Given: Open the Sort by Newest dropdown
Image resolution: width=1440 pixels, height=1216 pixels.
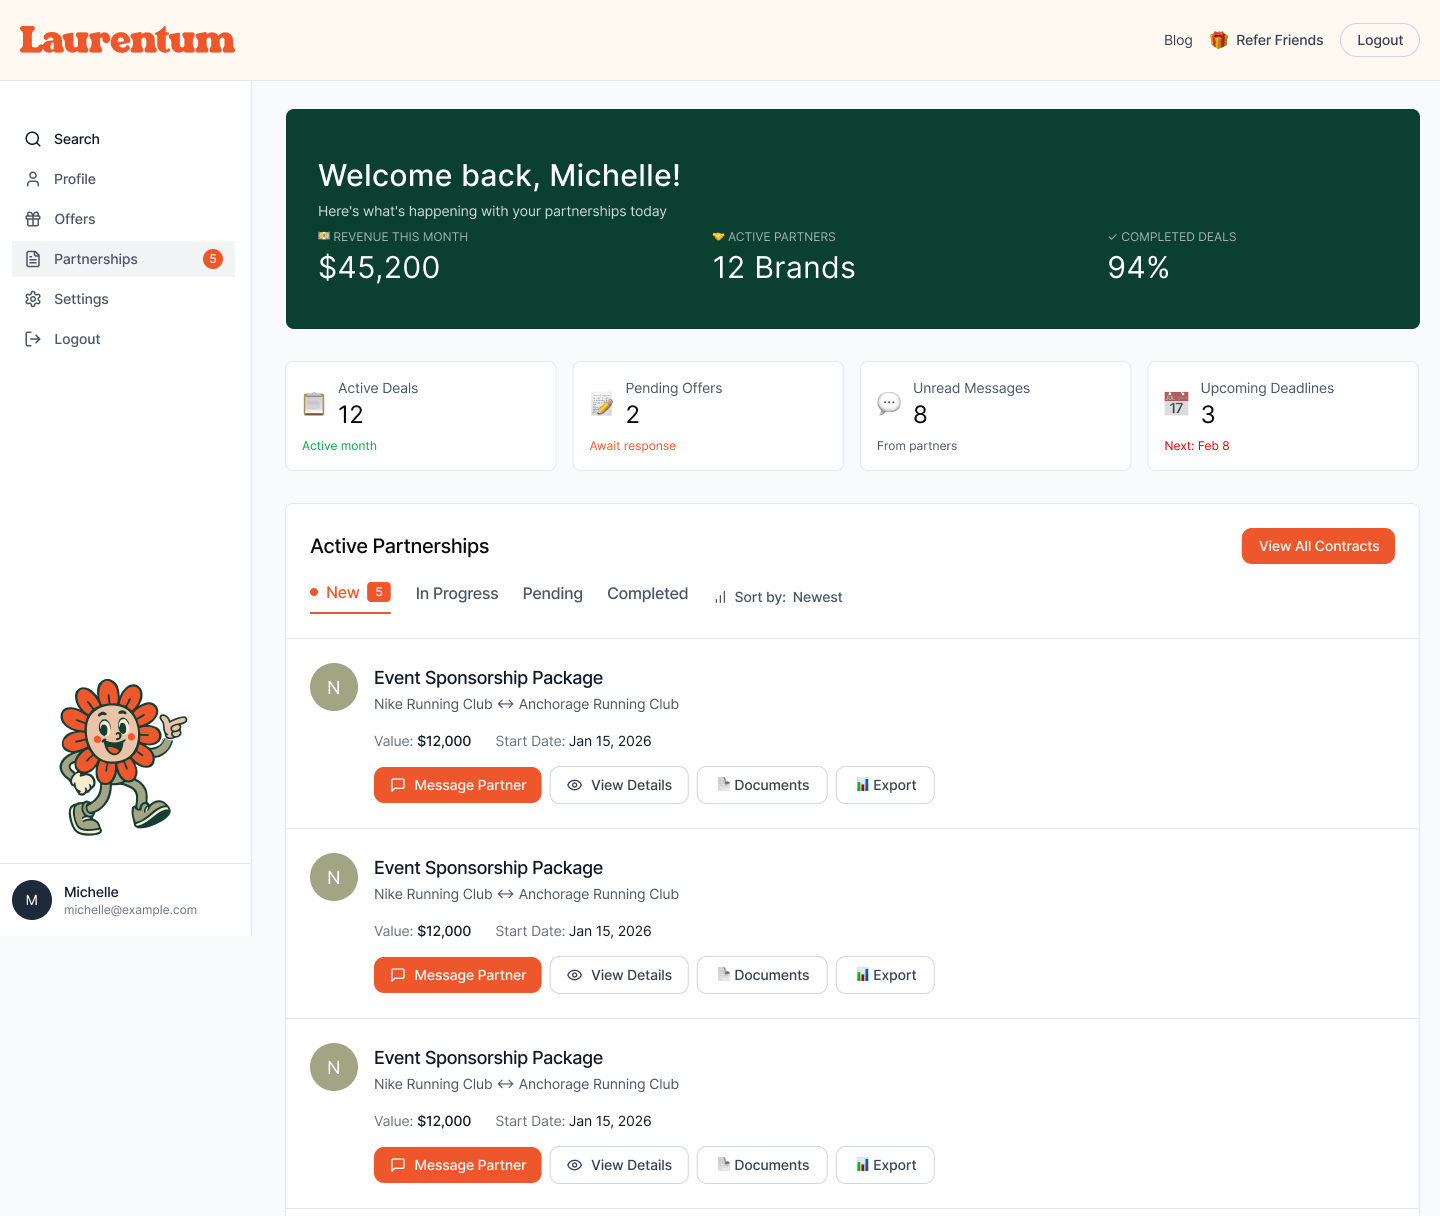Looking at the screenshot, I should [779, 597].
